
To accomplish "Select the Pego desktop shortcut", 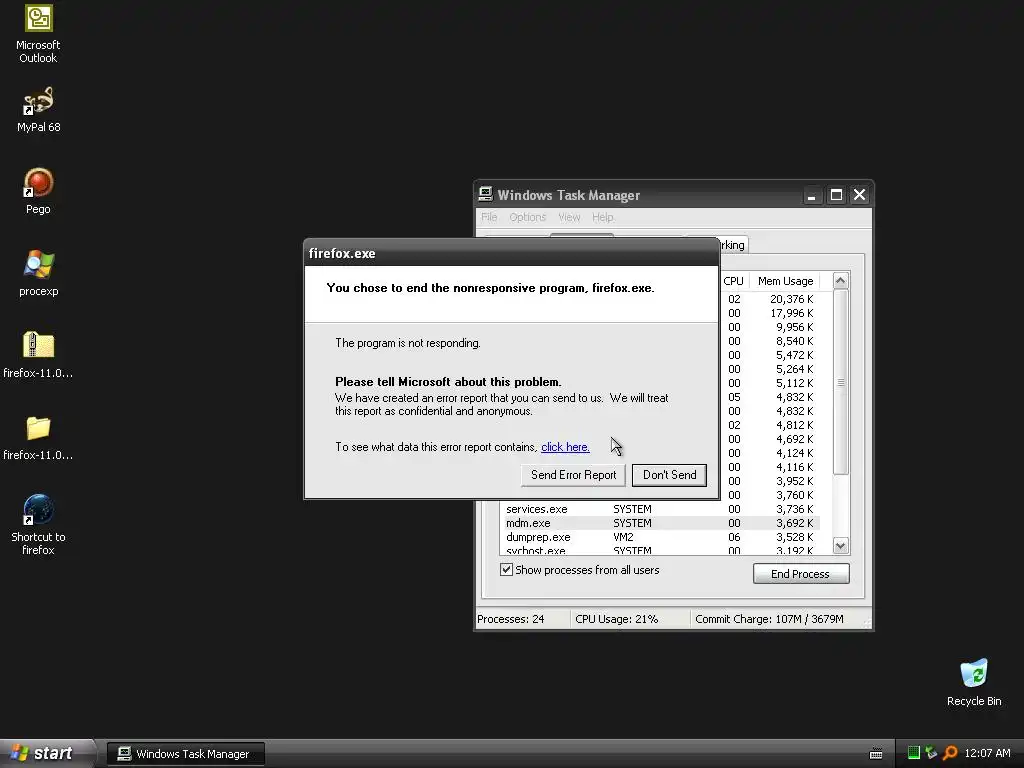I will [38, 191].
